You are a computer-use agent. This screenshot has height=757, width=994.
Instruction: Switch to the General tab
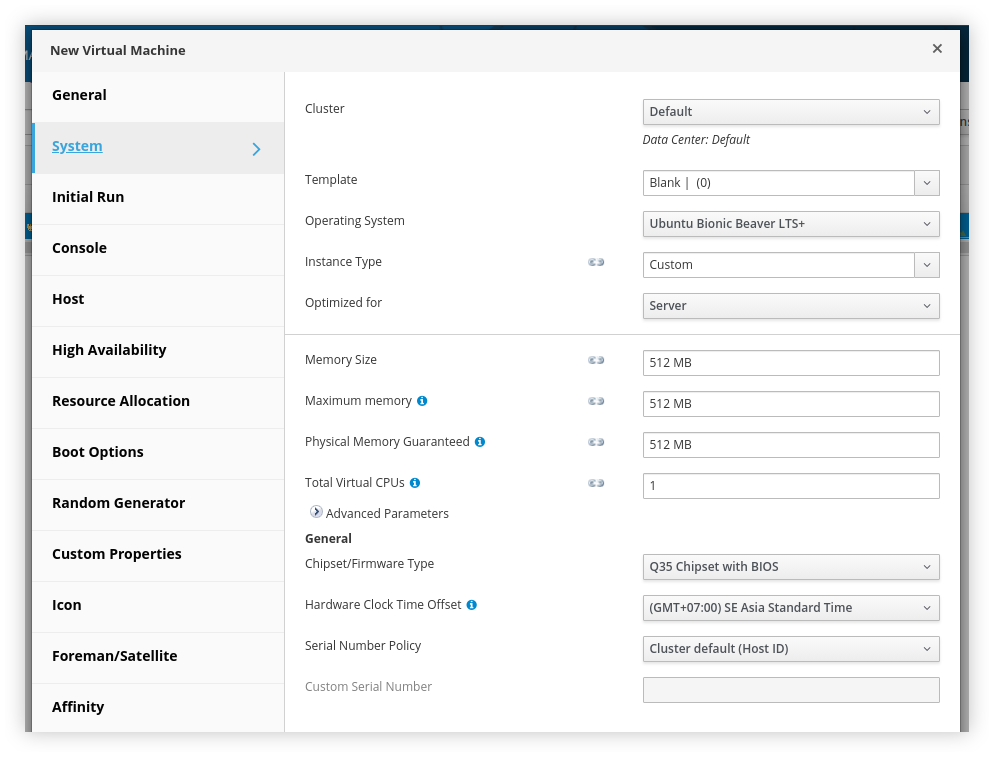[80, 96]
